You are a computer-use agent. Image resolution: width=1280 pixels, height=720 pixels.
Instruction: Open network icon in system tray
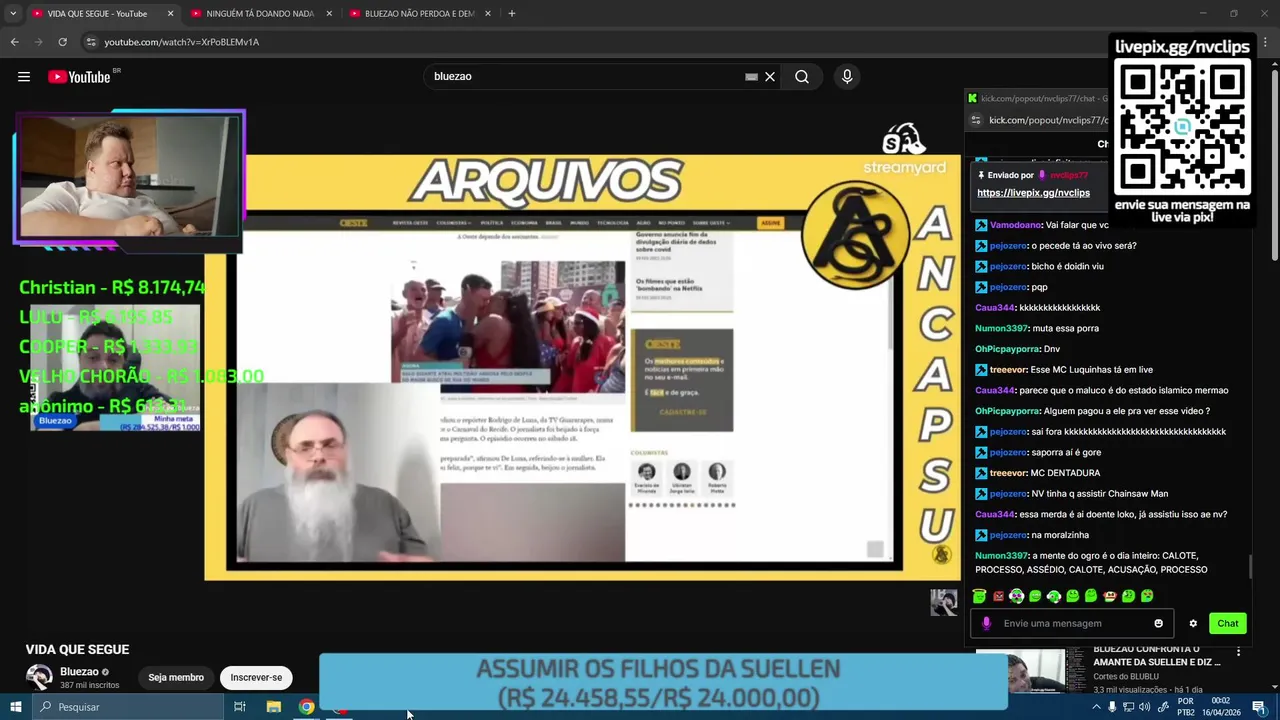click(1129, 707)
